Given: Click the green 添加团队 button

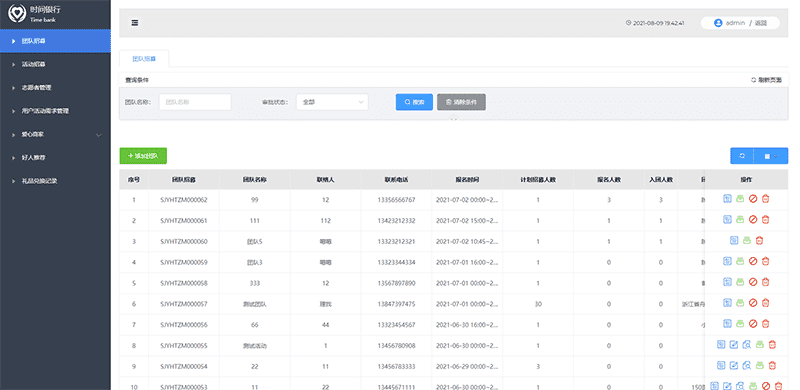Looking at the screenshot, I should coord(143,156).
